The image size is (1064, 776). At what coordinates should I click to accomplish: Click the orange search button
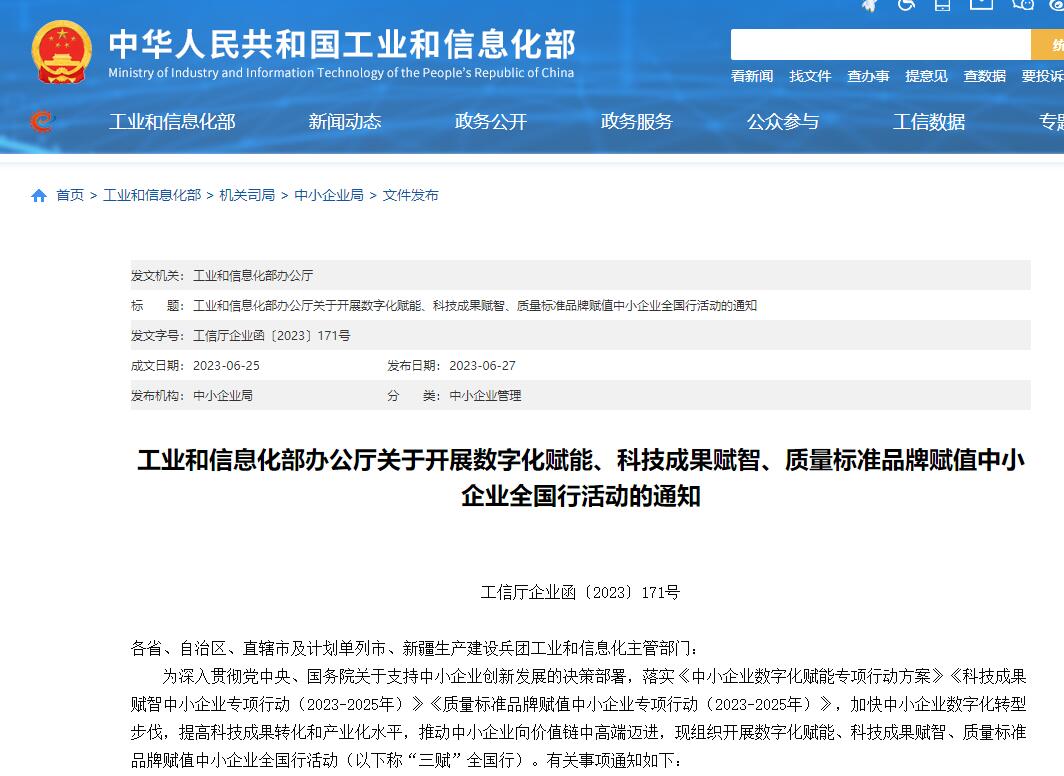pos(1049,45)
